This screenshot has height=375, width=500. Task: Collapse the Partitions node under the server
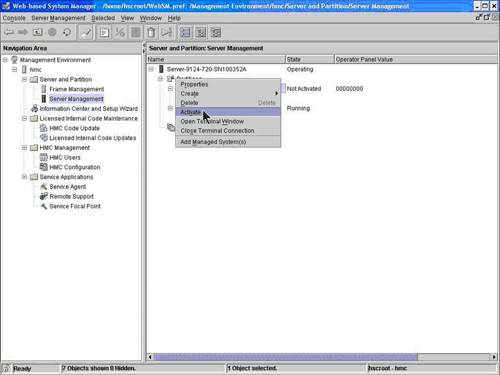point(160,79)
